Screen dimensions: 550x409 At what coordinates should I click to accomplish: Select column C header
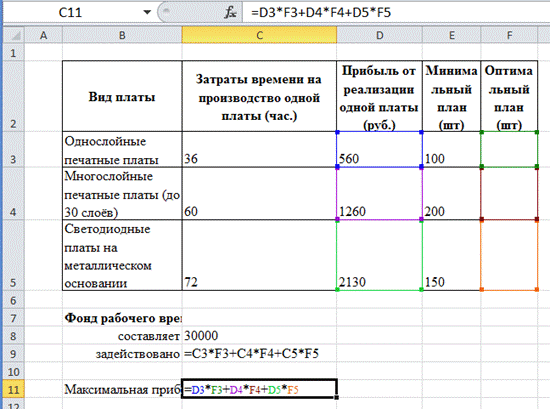tap(259, 35)
